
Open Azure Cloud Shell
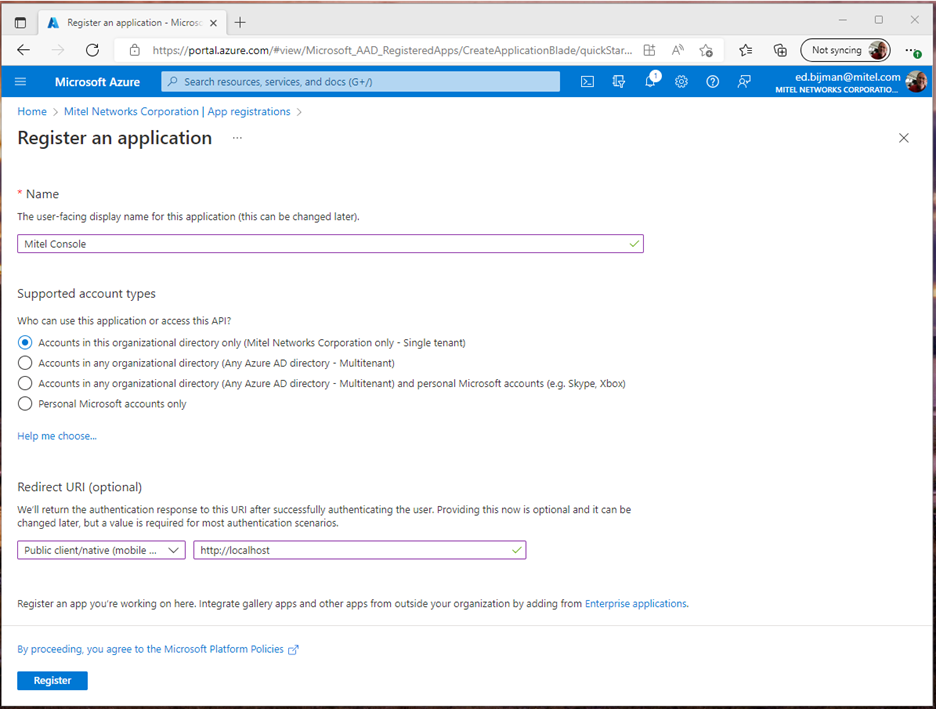pyautogui.click(x=587, y=82)
